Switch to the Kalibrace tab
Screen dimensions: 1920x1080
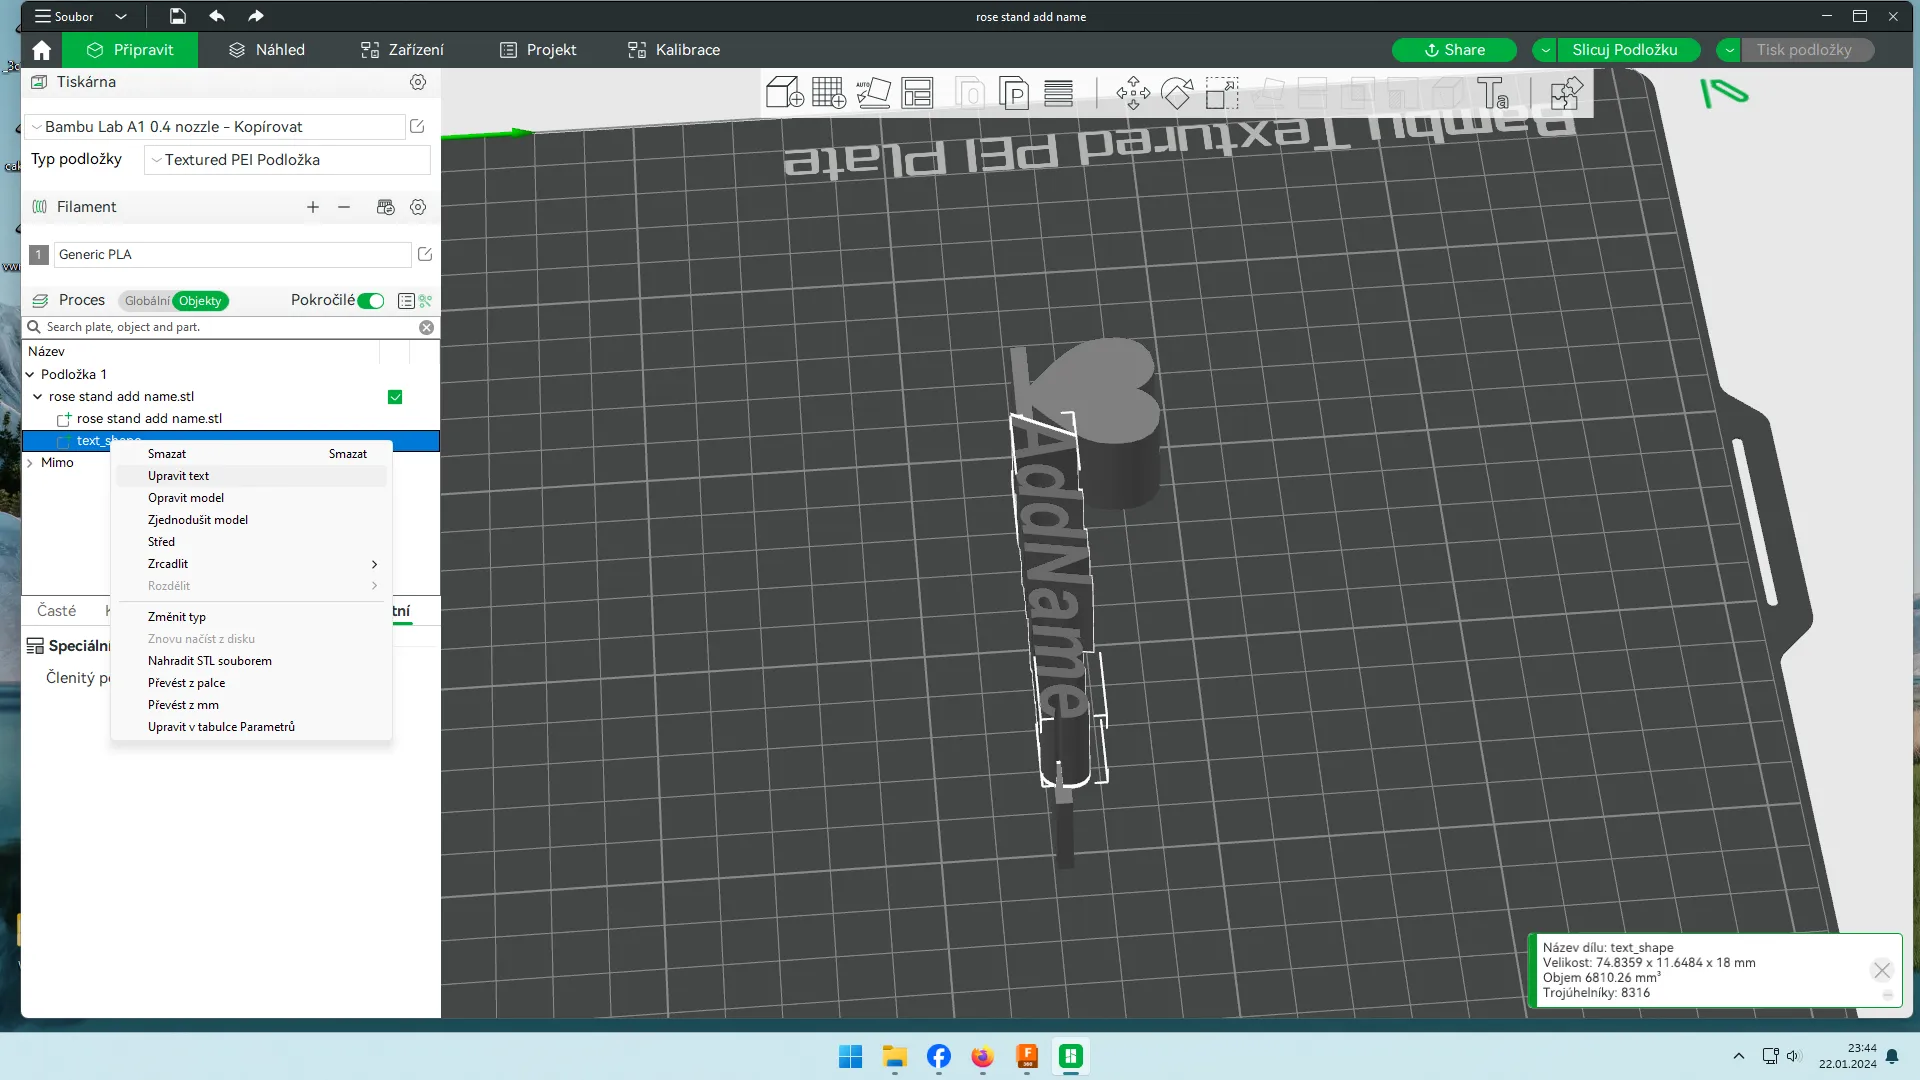tap(673, 50)
